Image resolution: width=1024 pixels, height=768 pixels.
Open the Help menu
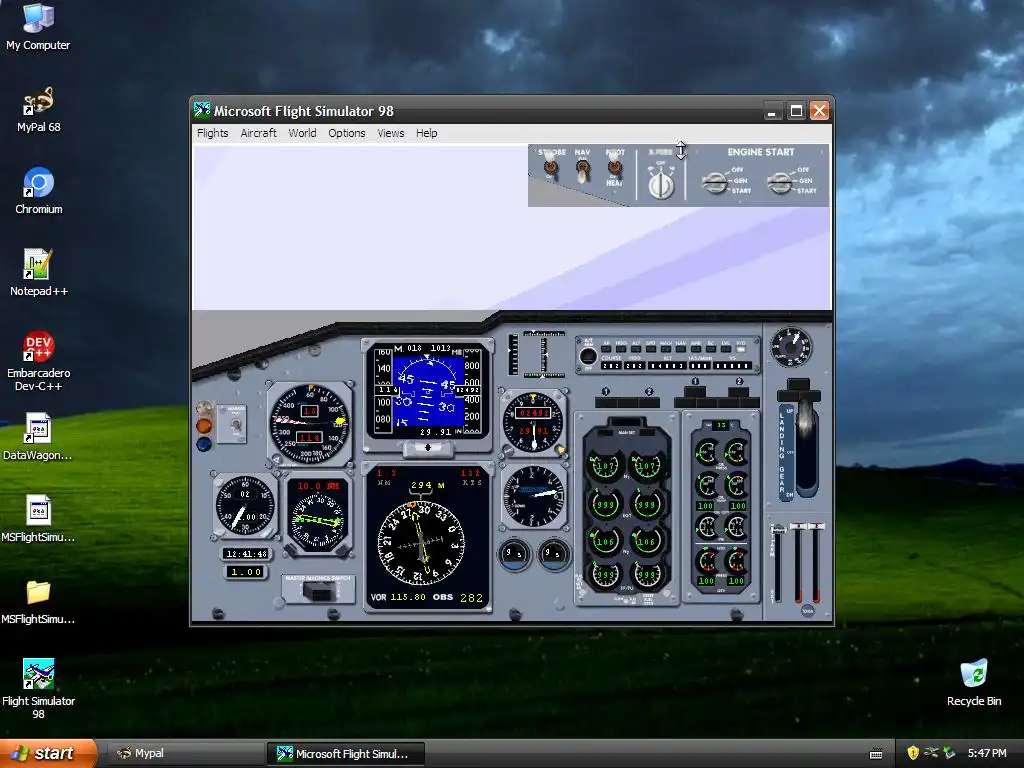point(426,133)
